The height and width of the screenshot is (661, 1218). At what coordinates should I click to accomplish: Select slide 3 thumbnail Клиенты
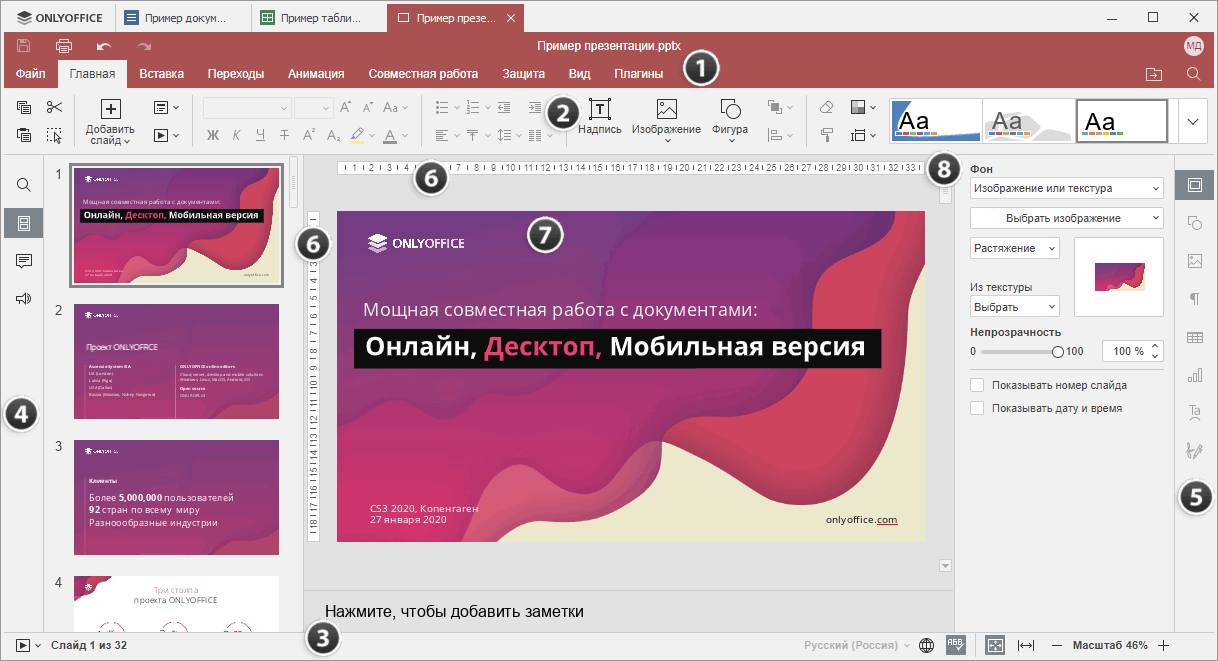point(176,497)
